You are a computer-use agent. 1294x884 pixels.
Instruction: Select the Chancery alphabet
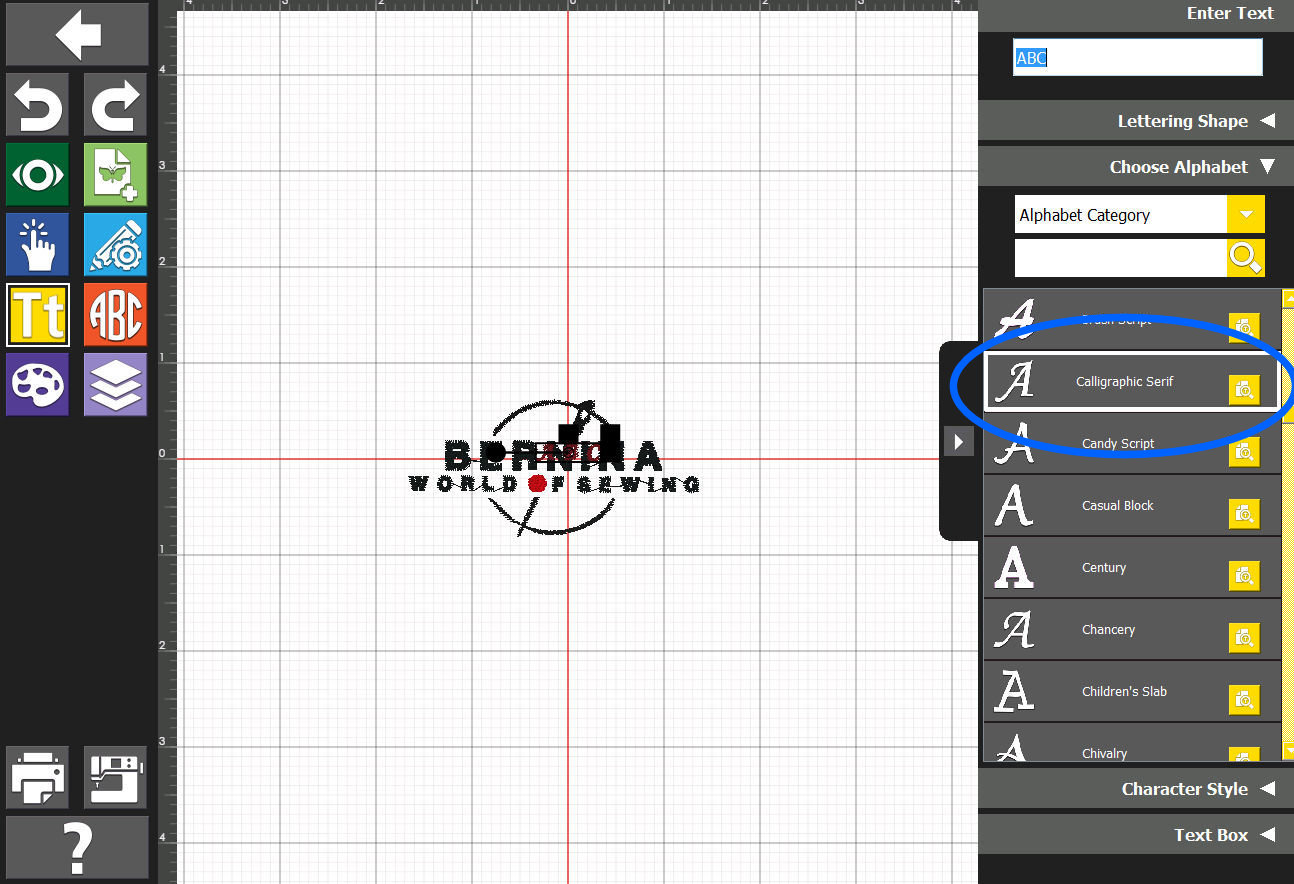pyautogui.click(x=1132, y=629)
